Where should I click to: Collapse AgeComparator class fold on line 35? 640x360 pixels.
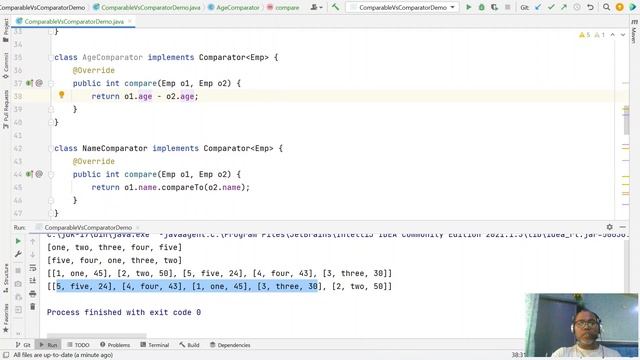51,58
